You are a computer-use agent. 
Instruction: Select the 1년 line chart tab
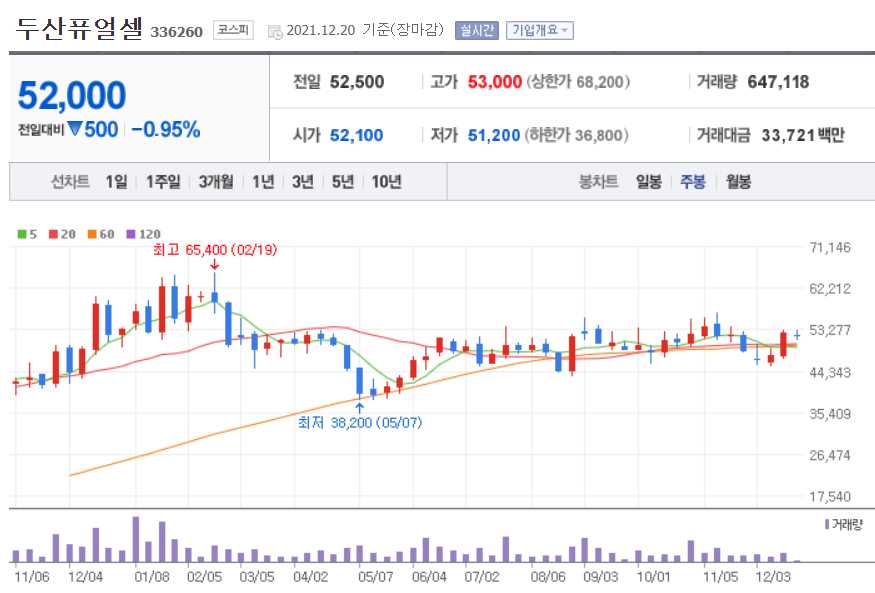tap(263, 182)
